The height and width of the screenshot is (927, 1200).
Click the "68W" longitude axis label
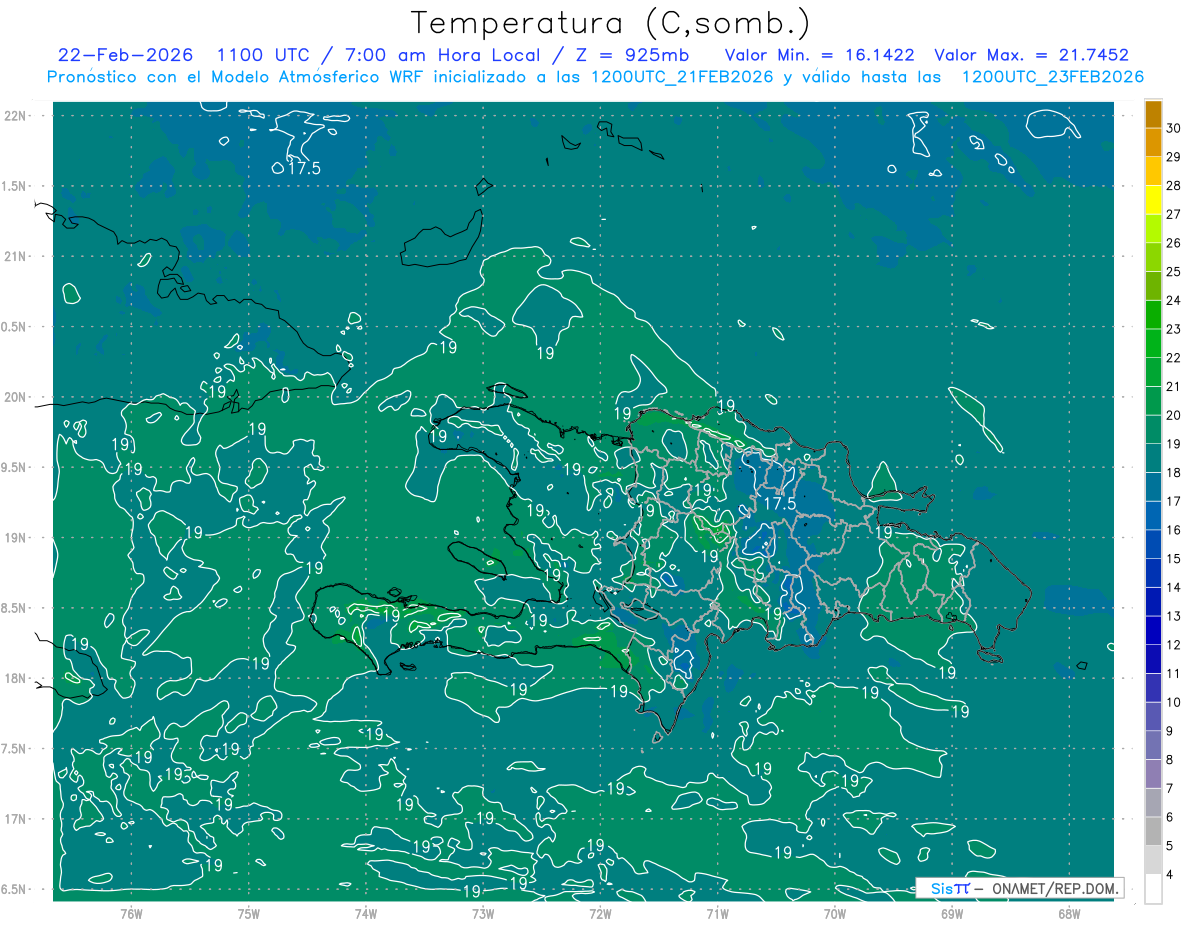[x=1069, y=914]
